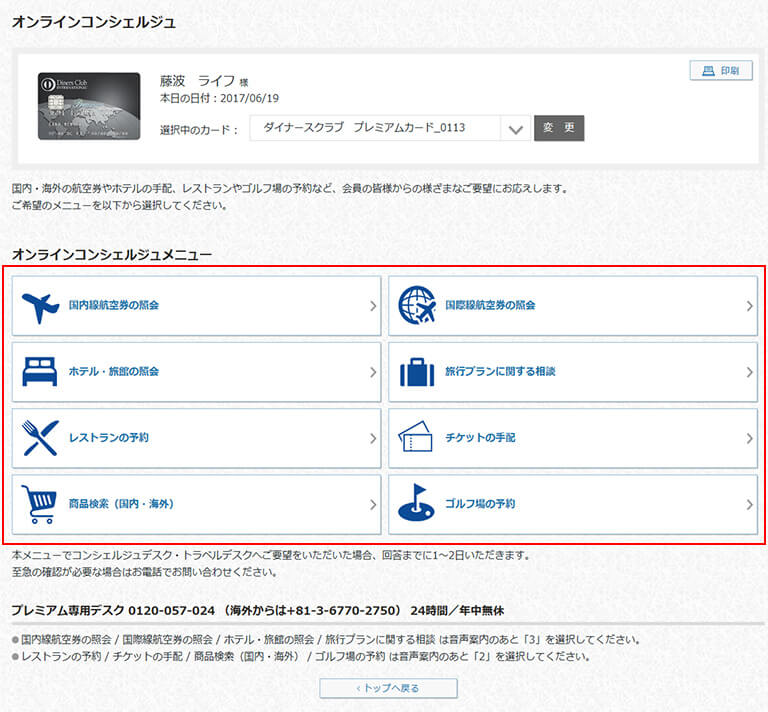The width and height of the screenshot is (768, 712).
Task: Click the ticket icon for ticket arrangements
Action: (x=417, y=438)
